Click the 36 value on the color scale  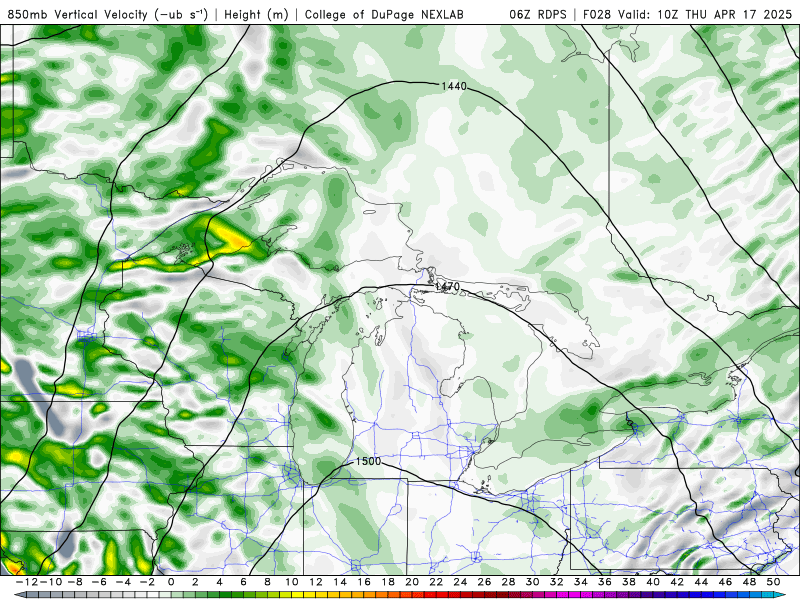pos(605,582)
